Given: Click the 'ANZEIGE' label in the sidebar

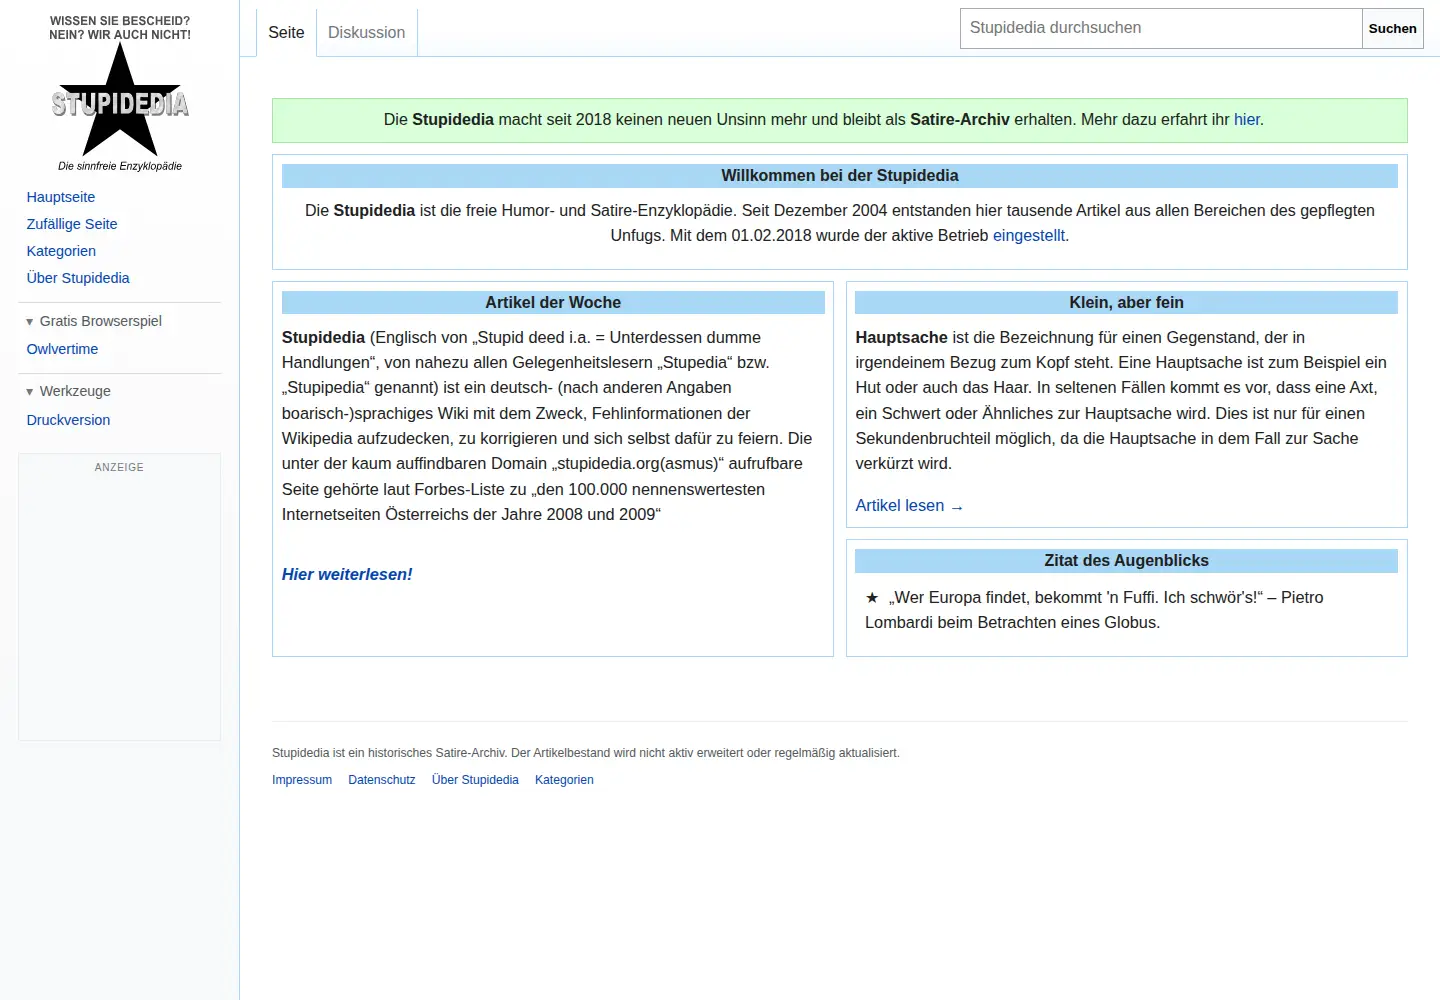Looking at the screenshot, I should pyautogui.click(x=119, y=467).
